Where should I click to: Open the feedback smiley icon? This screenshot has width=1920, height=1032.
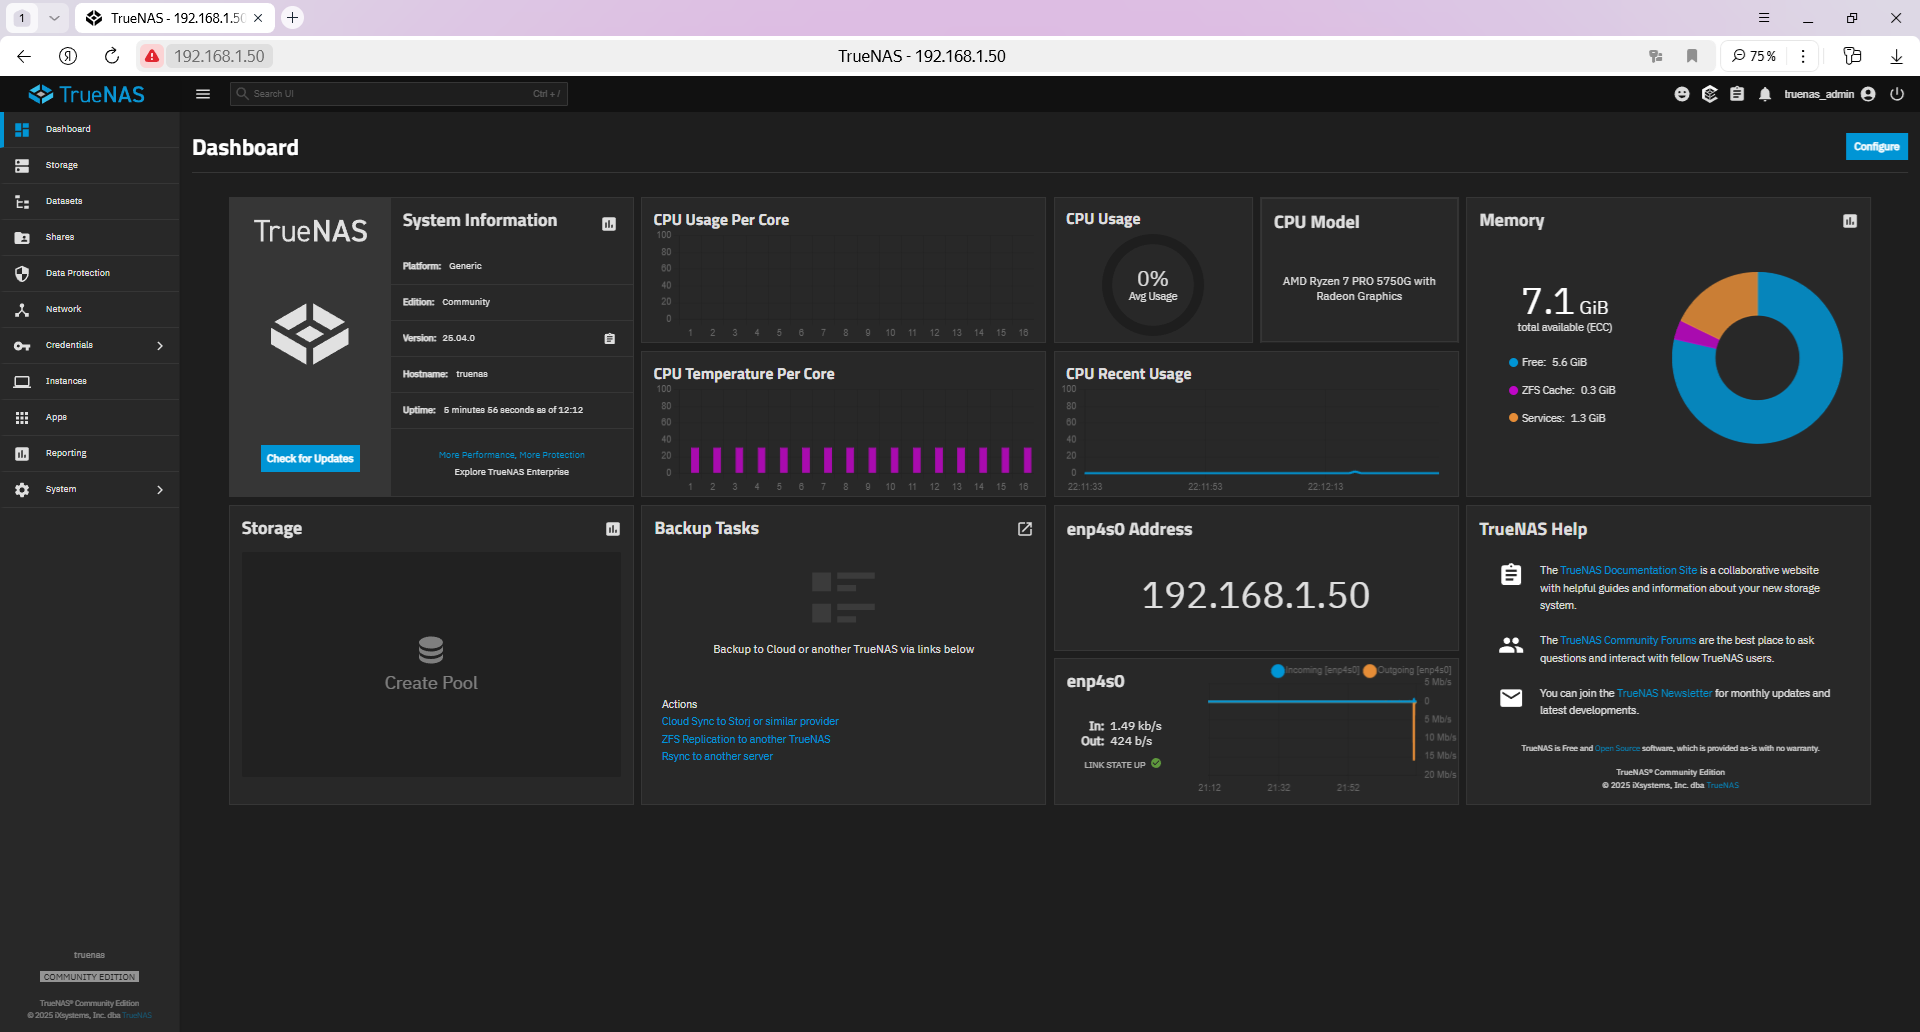1682,94
